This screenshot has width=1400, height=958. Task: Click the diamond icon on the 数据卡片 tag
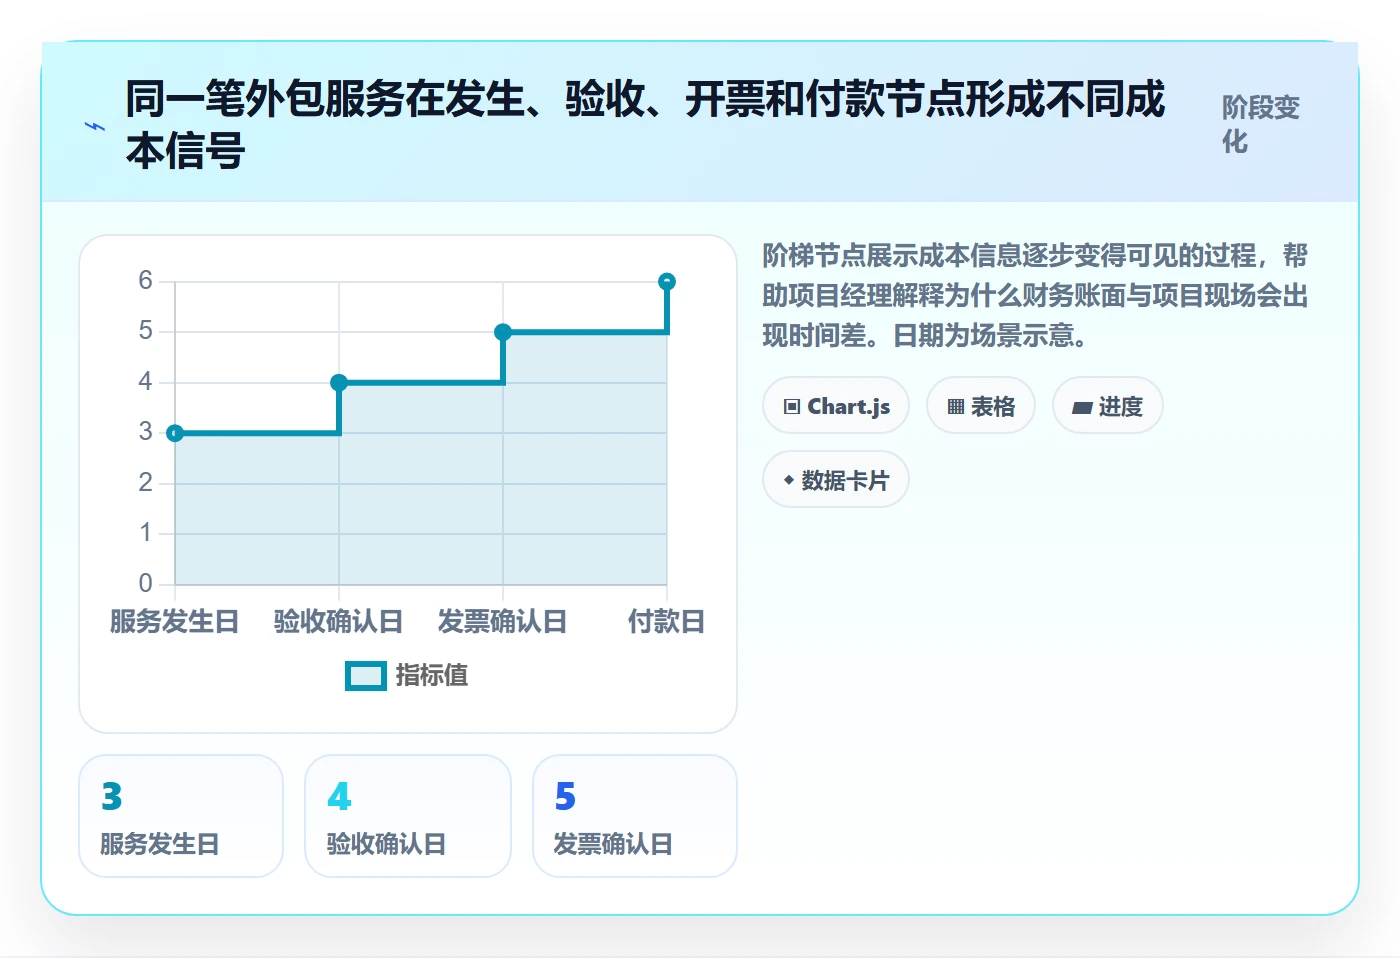tap(789, 481)
